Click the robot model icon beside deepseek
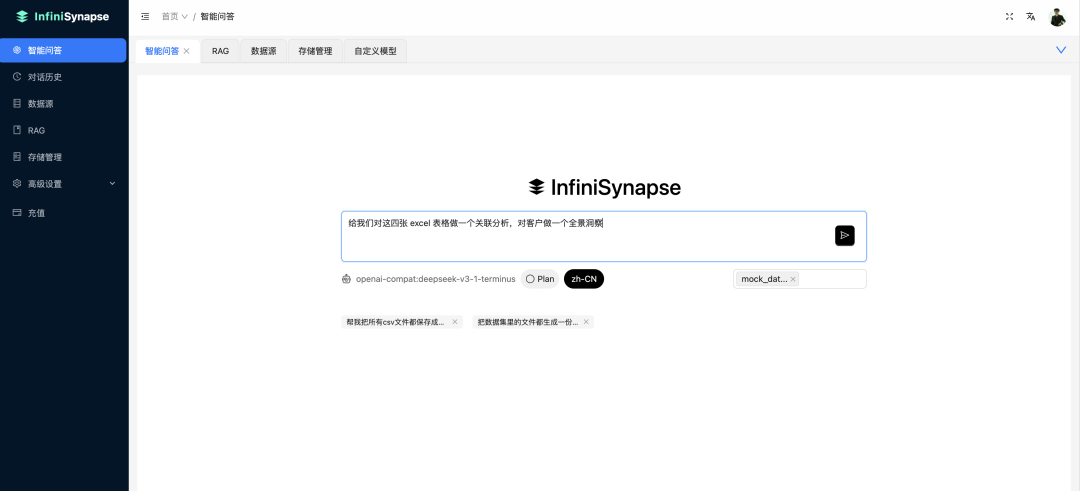The height and width of the screenshot is (491, 1080). point(346,279)
